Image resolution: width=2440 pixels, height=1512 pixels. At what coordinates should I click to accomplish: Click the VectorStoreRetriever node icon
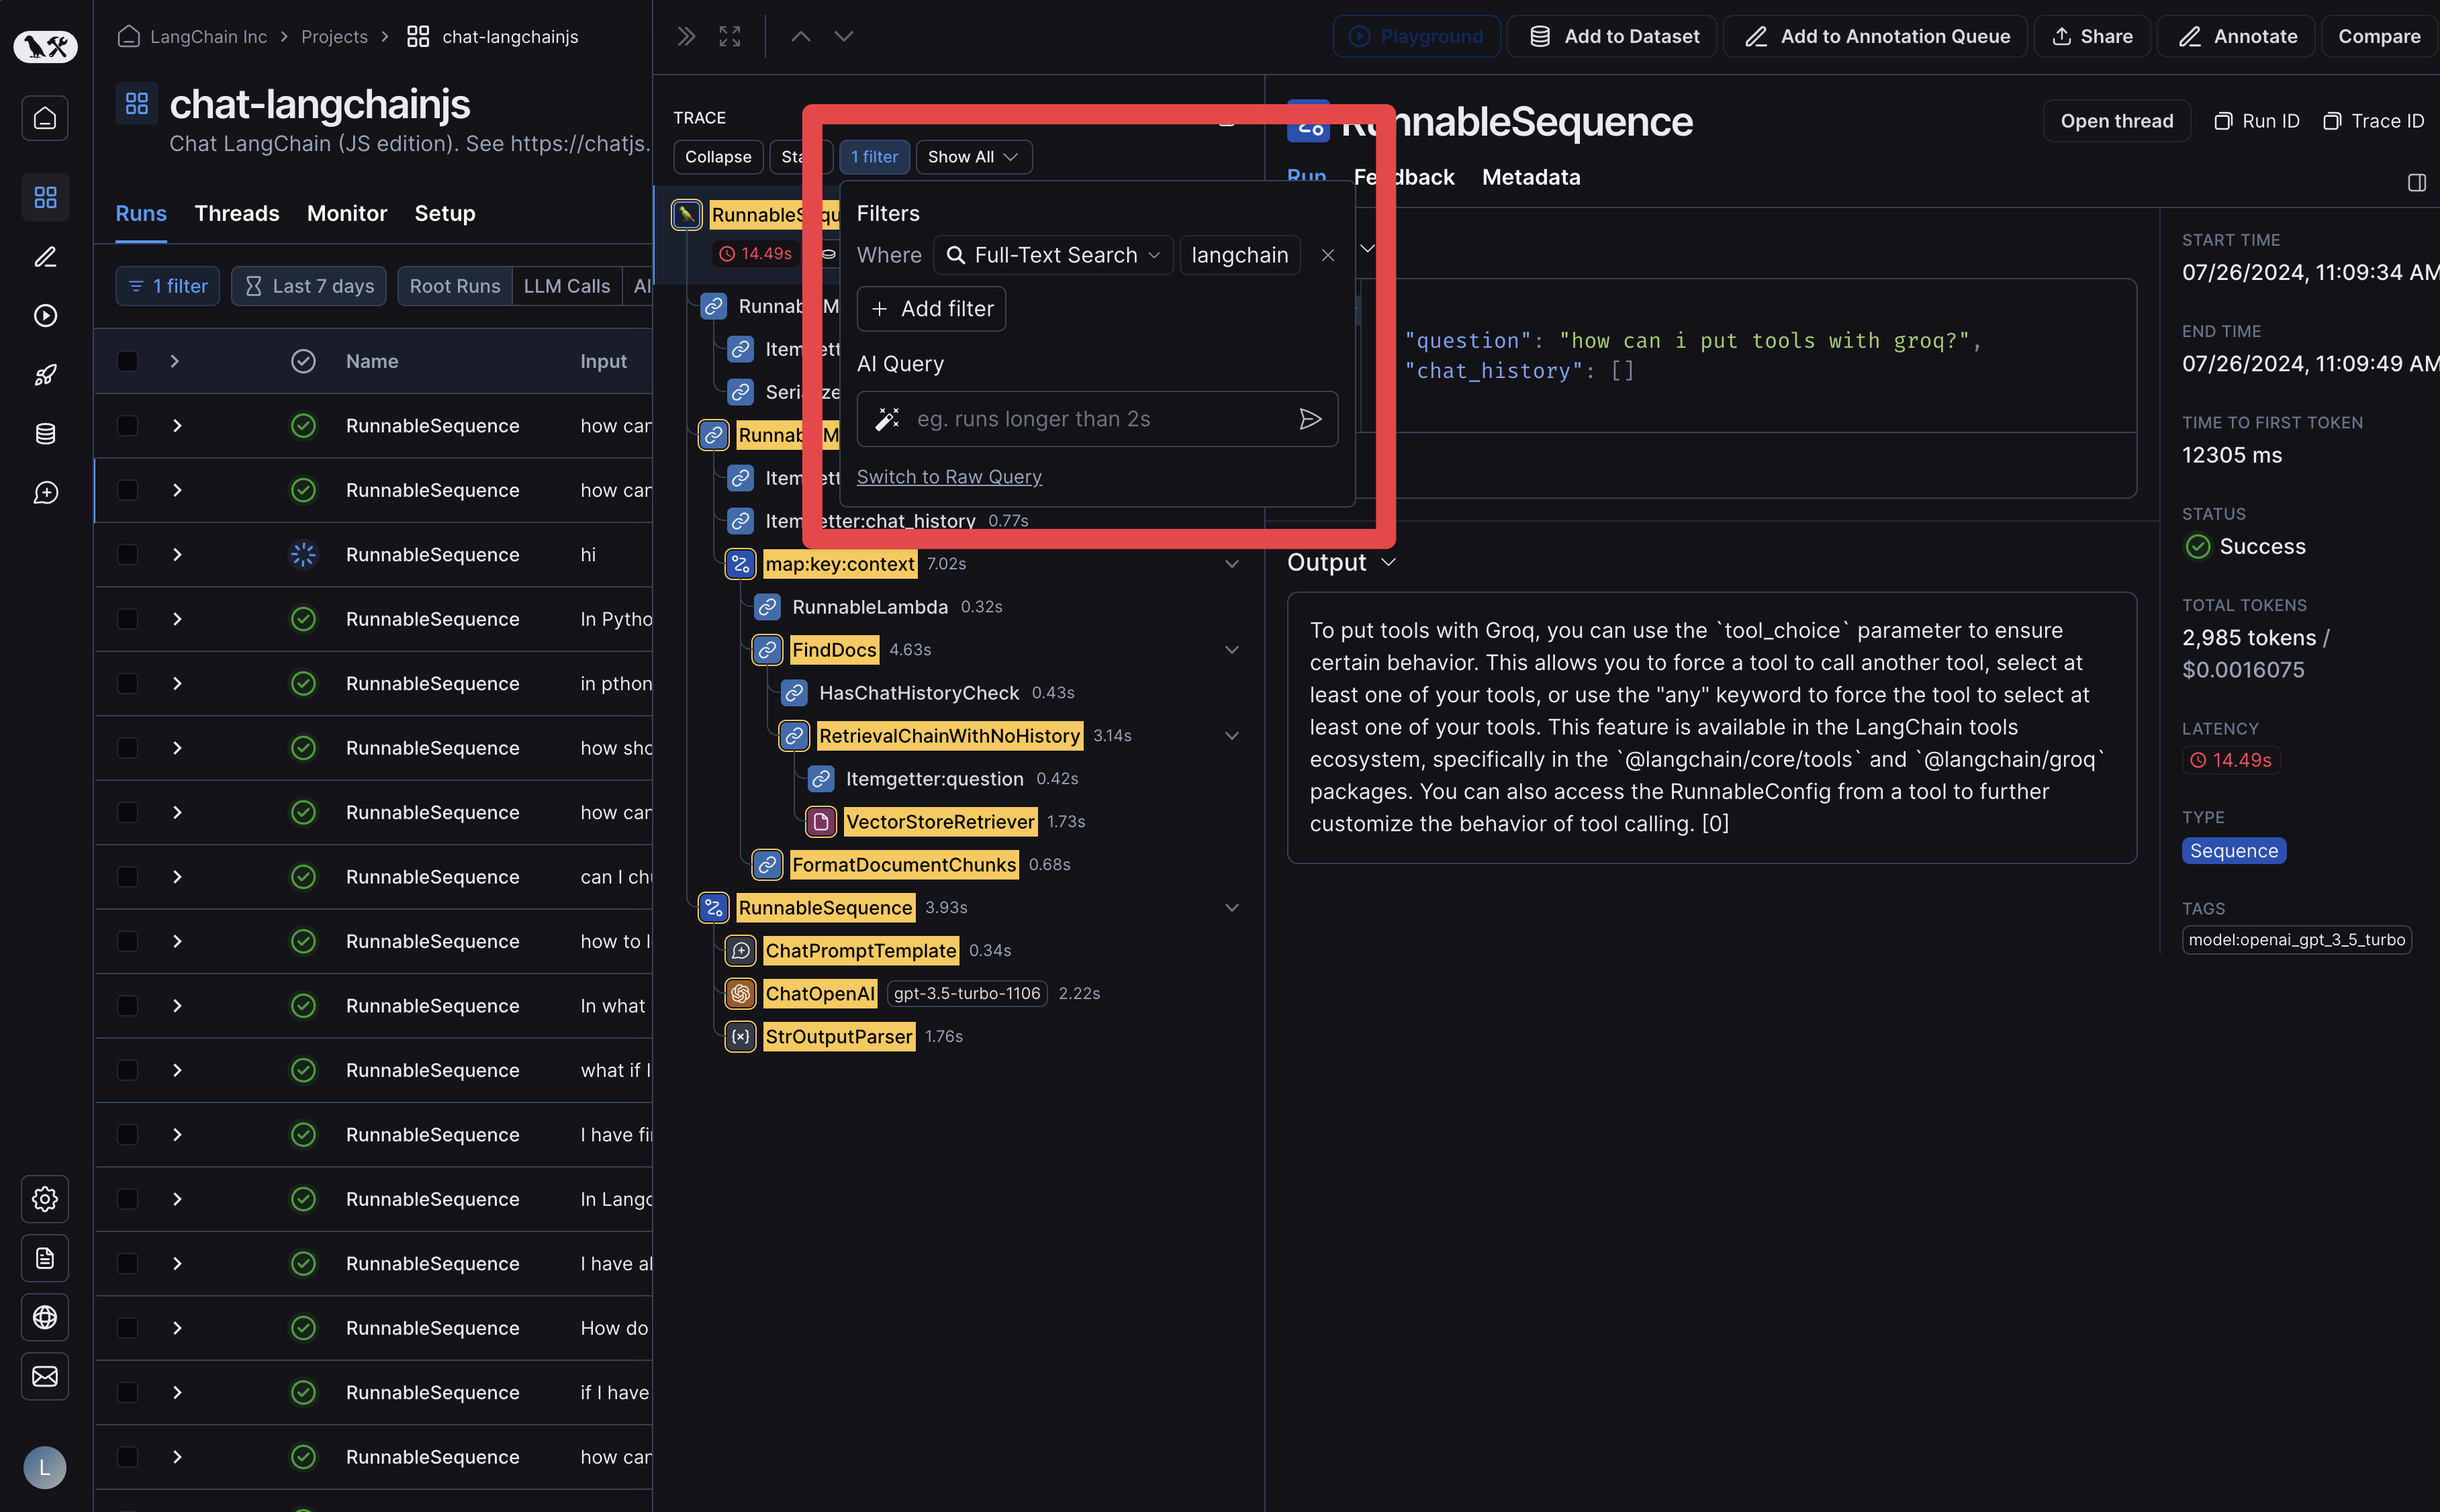click(819, 820)
